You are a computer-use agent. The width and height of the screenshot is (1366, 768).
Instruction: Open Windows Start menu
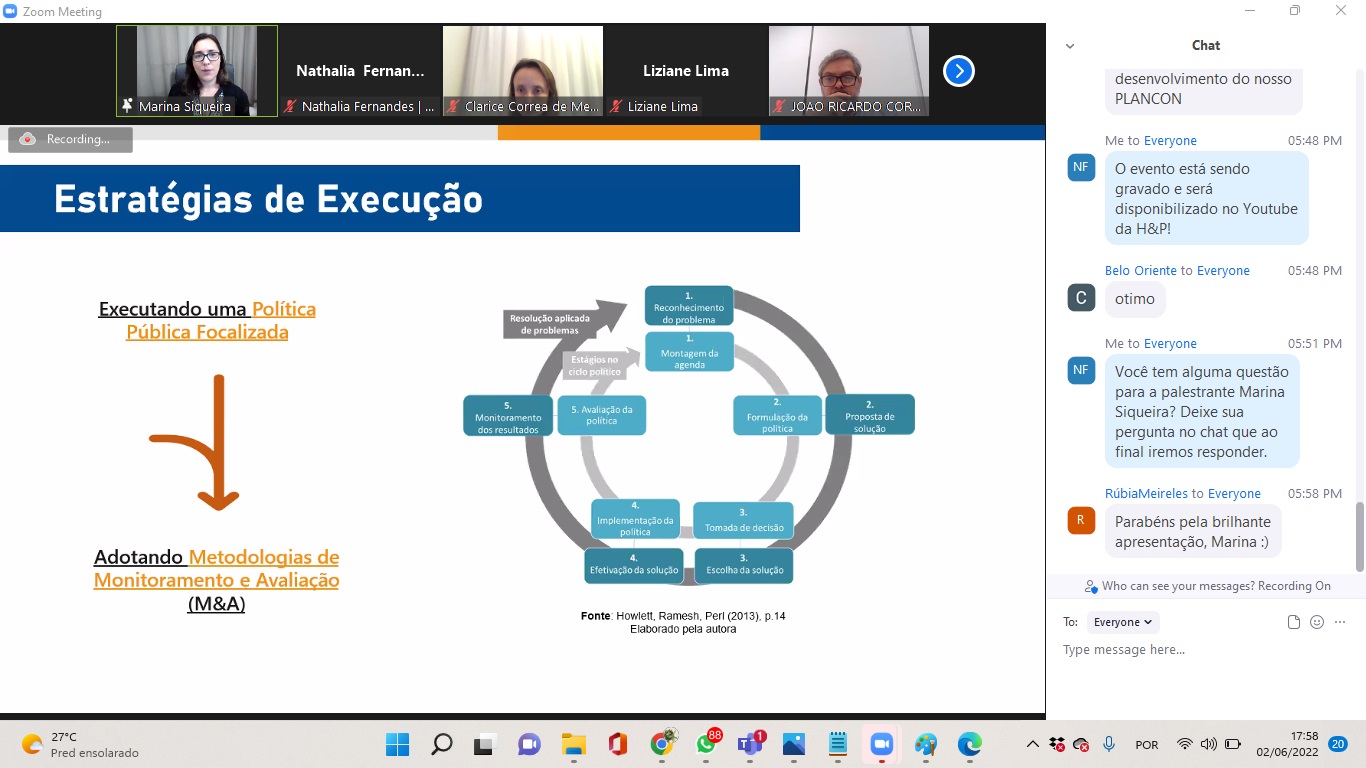click(x=398, y=745)
